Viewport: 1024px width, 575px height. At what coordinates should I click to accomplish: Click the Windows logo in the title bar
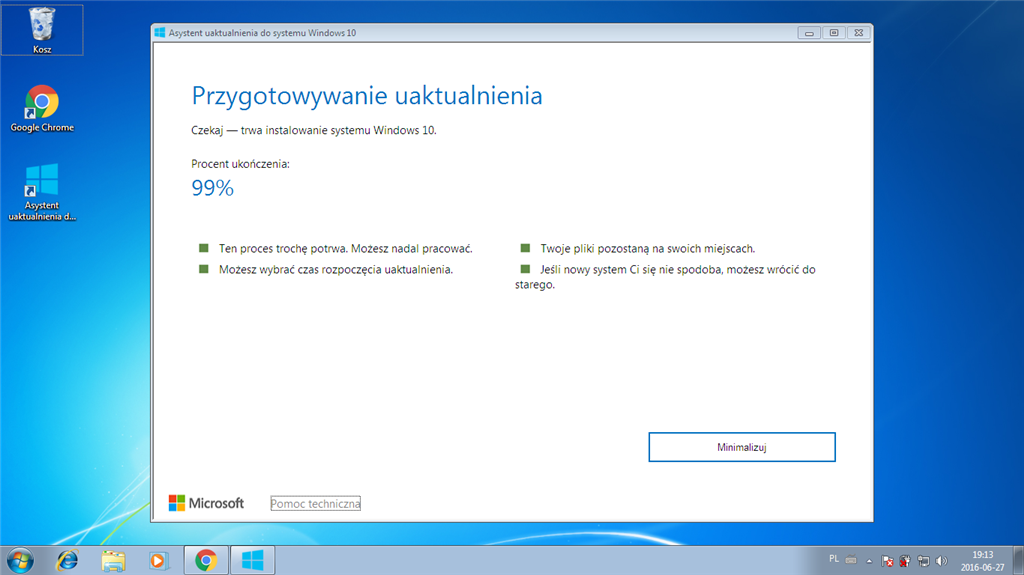(160, 33)
